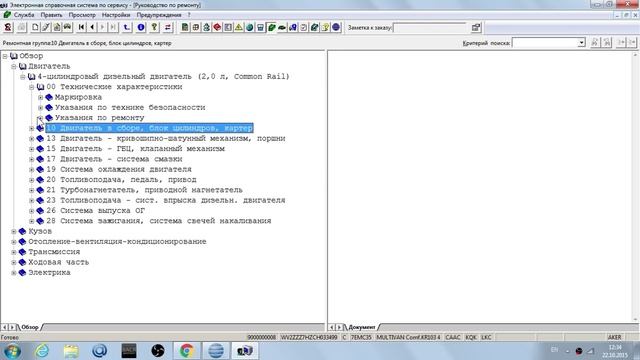Click the VIN number in status bar
The image size is (640, 360).
point(309,337)
